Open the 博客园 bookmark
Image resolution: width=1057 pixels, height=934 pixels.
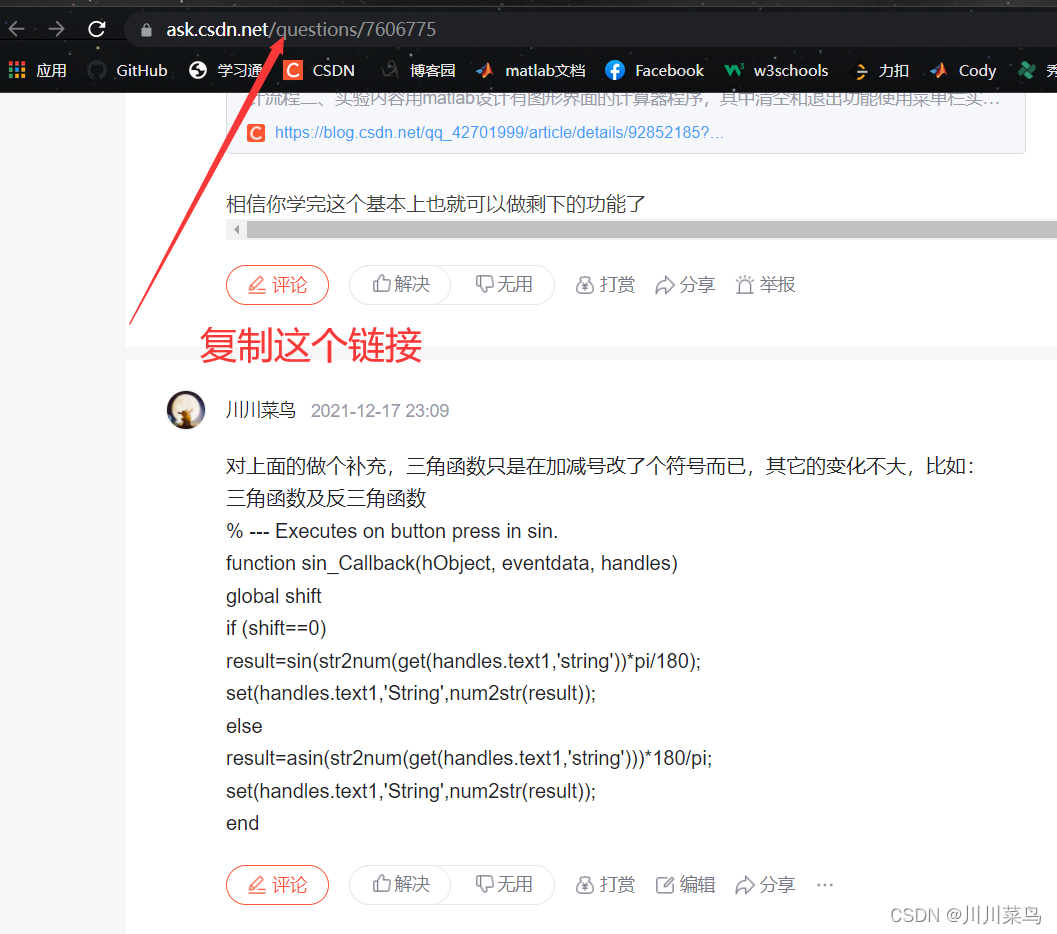[x=424, y=70]
